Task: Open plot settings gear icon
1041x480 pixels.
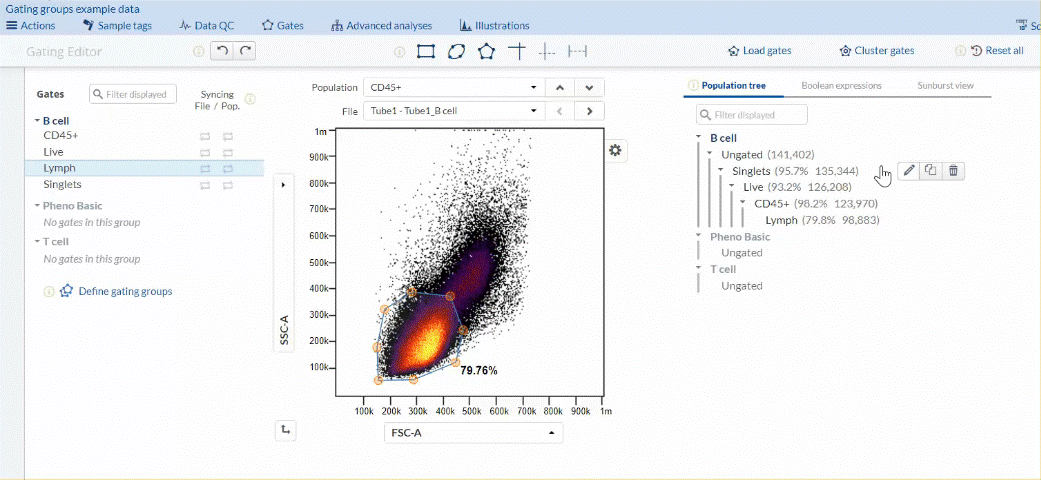Action: (x=615, y=150)
